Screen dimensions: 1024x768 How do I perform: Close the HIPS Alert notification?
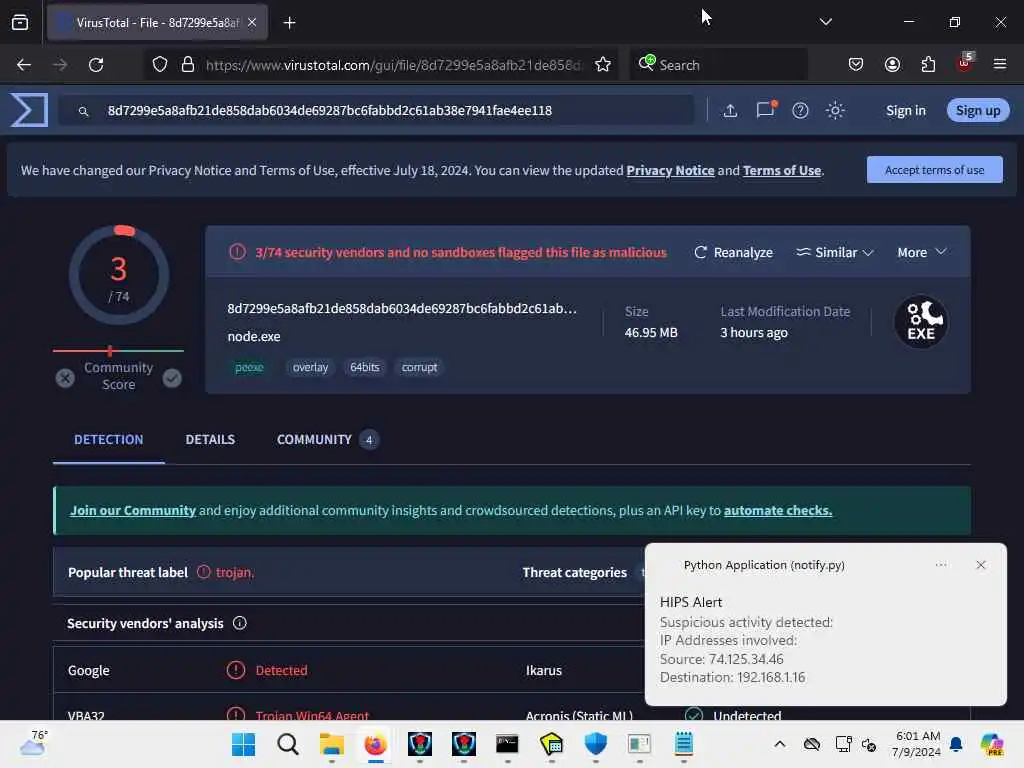pos(980,565)
